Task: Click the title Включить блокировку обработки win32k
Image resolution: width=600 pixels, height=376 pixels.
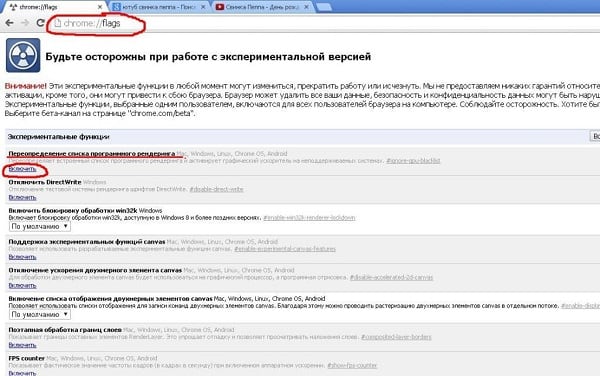Action: (x=73, y=211)
